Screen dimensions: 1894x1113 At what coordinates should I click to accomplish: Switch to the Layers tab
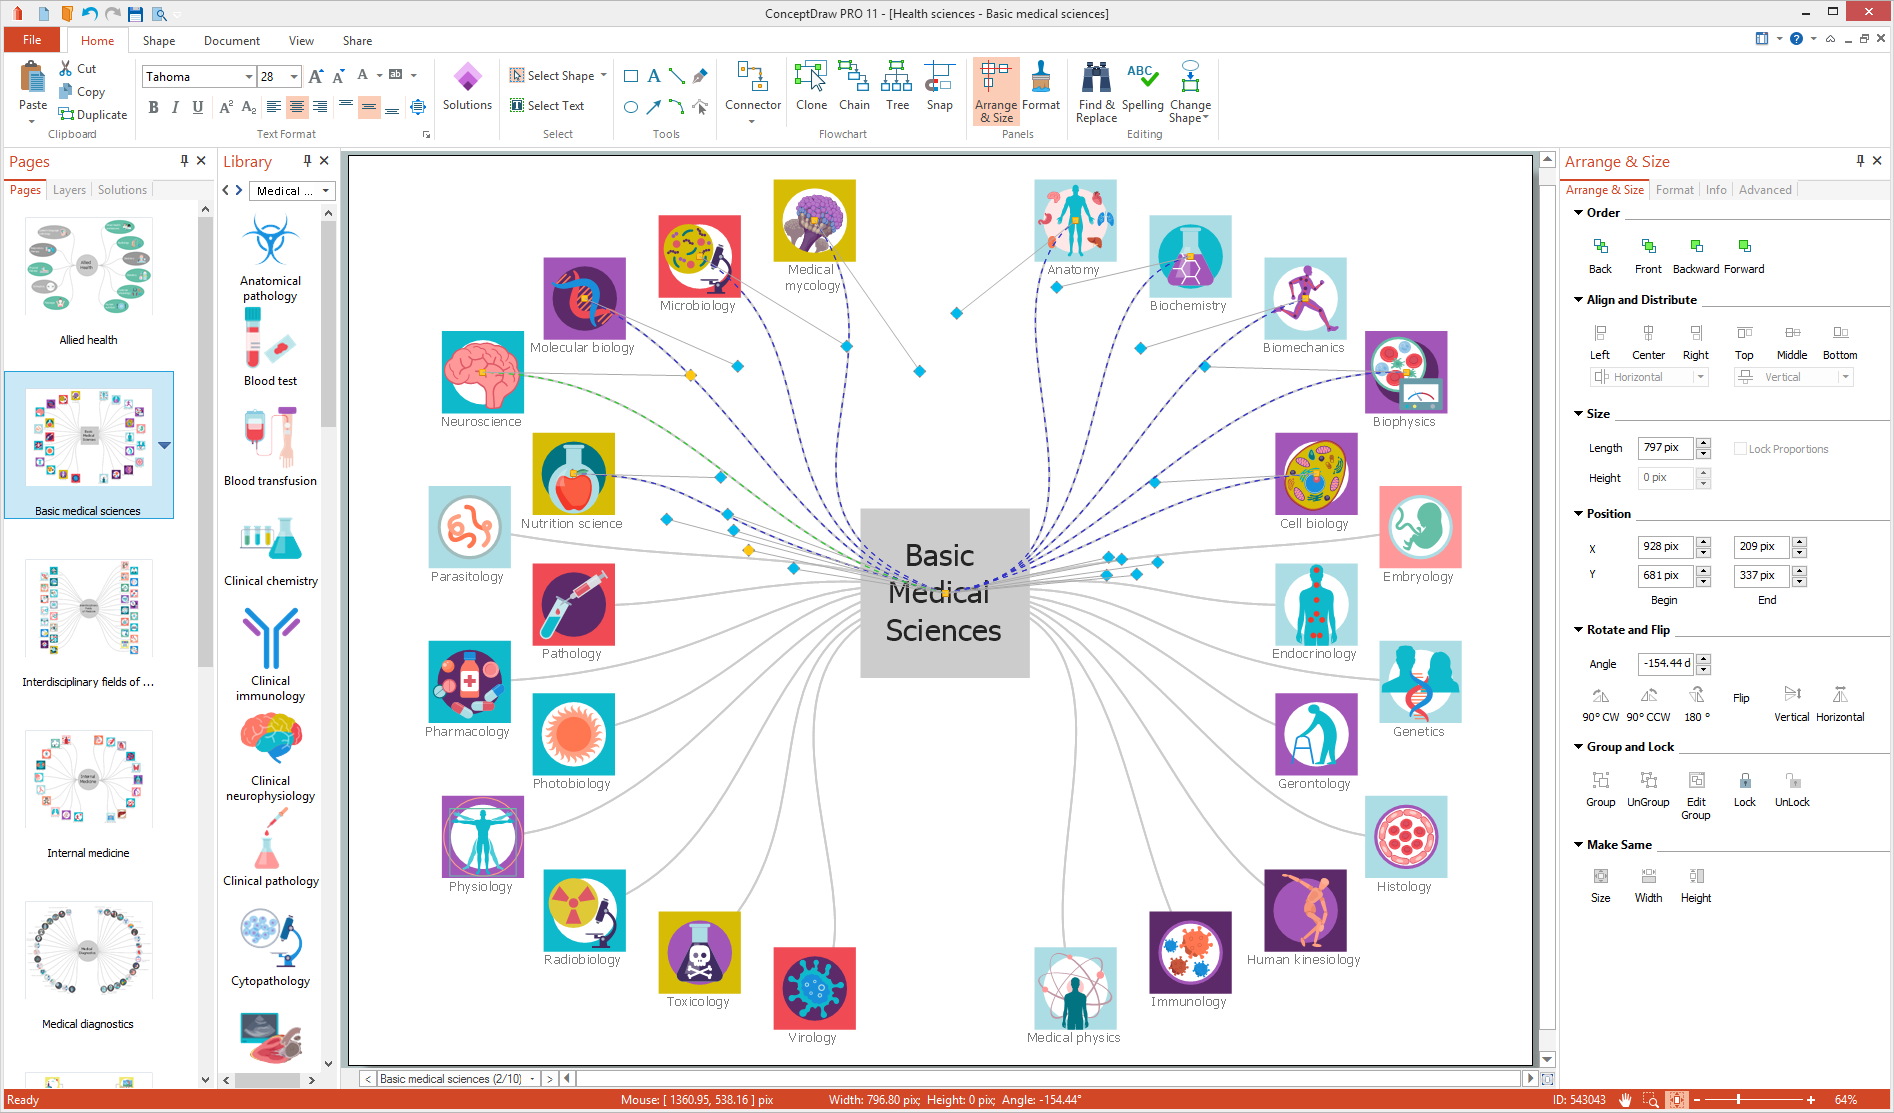(x=69, y=190)
